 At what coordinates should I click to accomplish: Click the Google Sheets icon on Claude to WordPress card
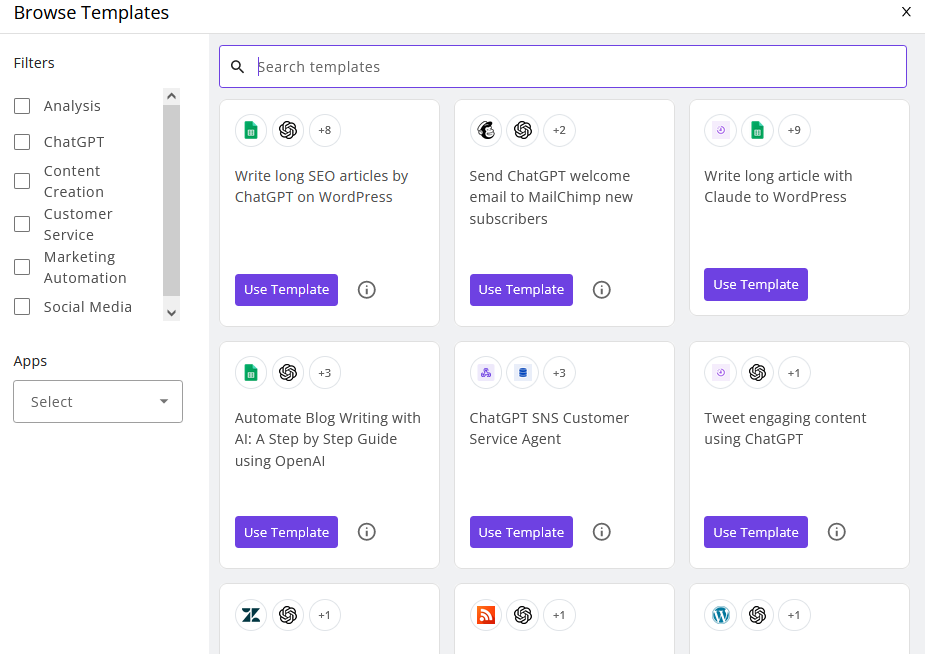pos(757,130)
